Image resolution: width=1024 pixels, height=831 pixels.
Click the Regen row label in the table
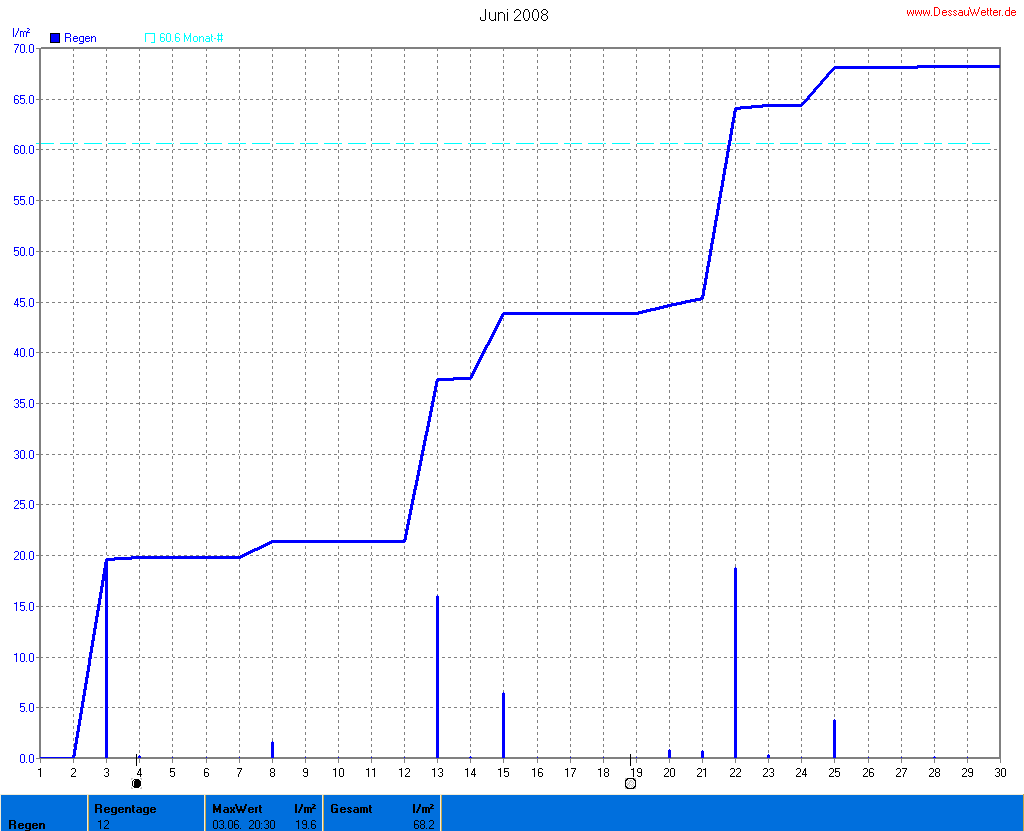[x=25, y=824]
